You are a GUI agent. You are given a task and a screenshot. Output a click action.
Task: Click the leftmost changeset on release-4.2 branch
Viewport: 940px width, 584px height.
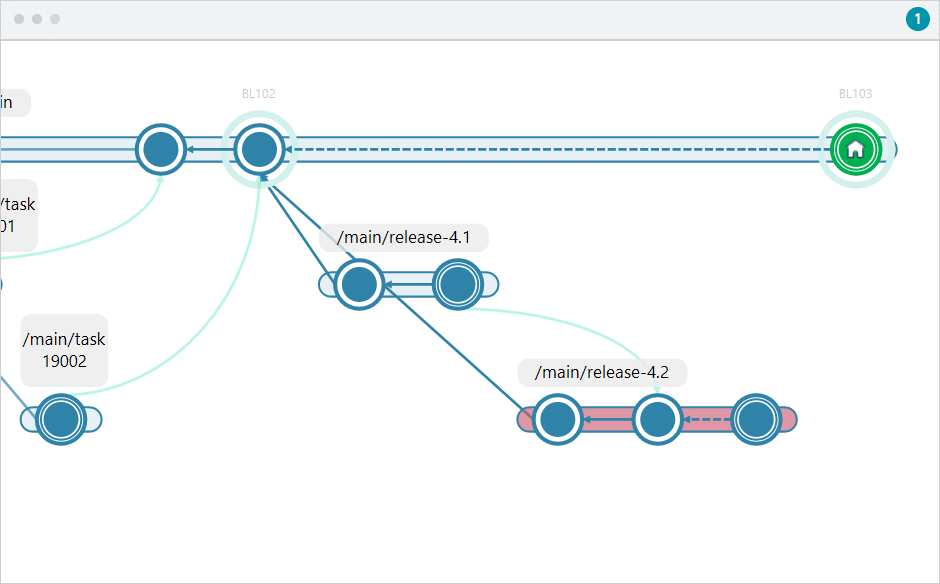[558, 419]
